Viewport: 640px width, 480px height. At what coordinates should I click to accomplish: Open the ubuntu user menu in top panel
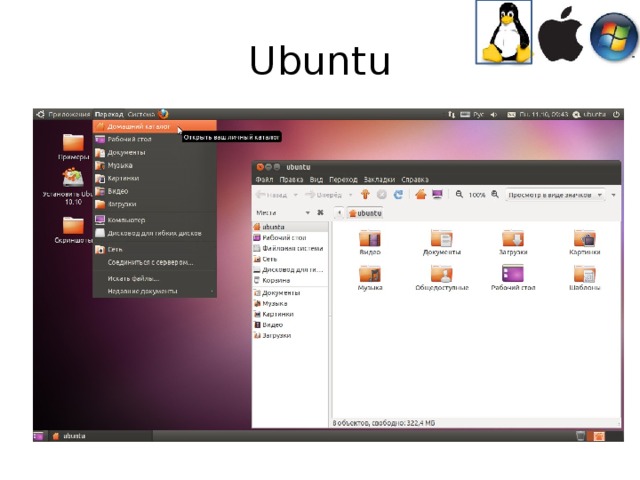pyautogui.click(x=589, y=114)
